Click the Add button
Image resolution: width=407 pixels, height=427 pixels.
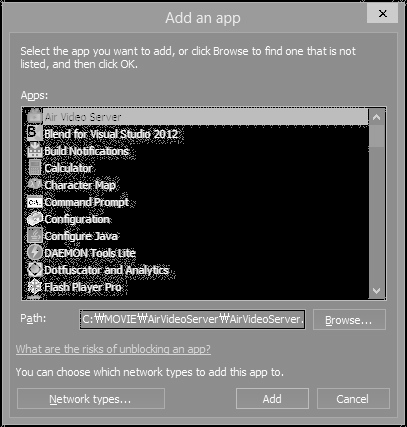272,399
